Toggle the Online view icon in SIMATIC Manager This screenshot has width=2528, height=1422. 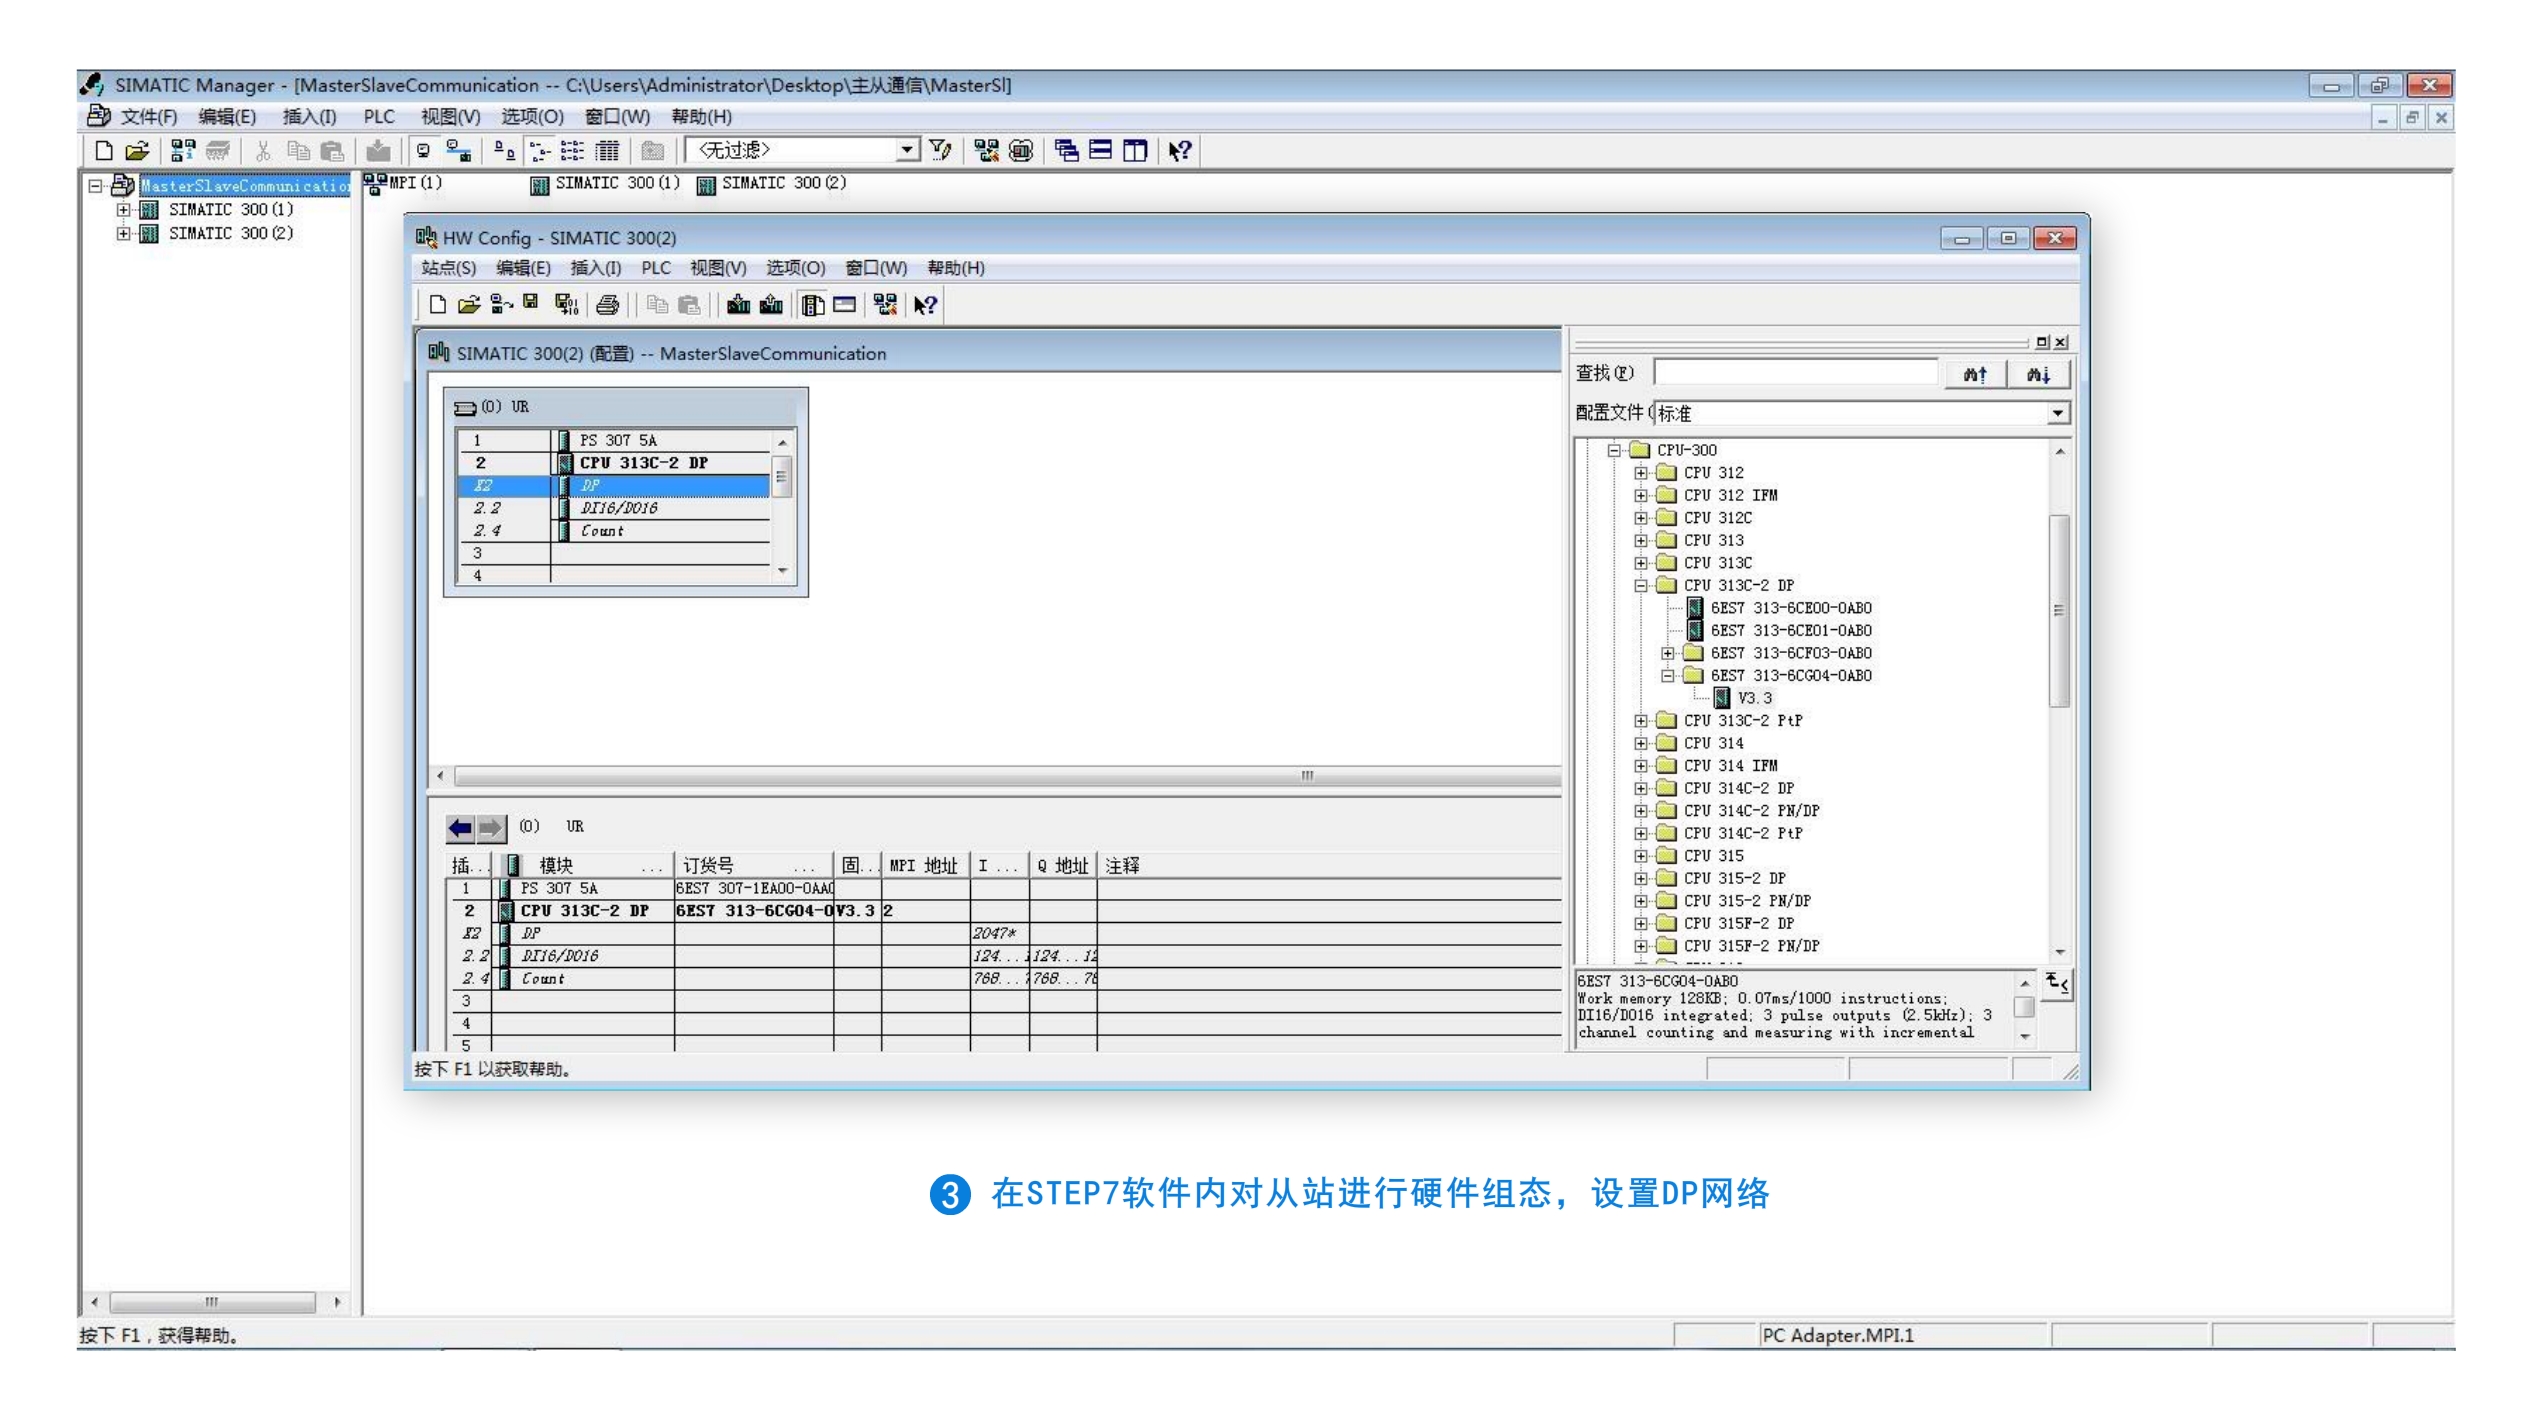pos(459,150)
